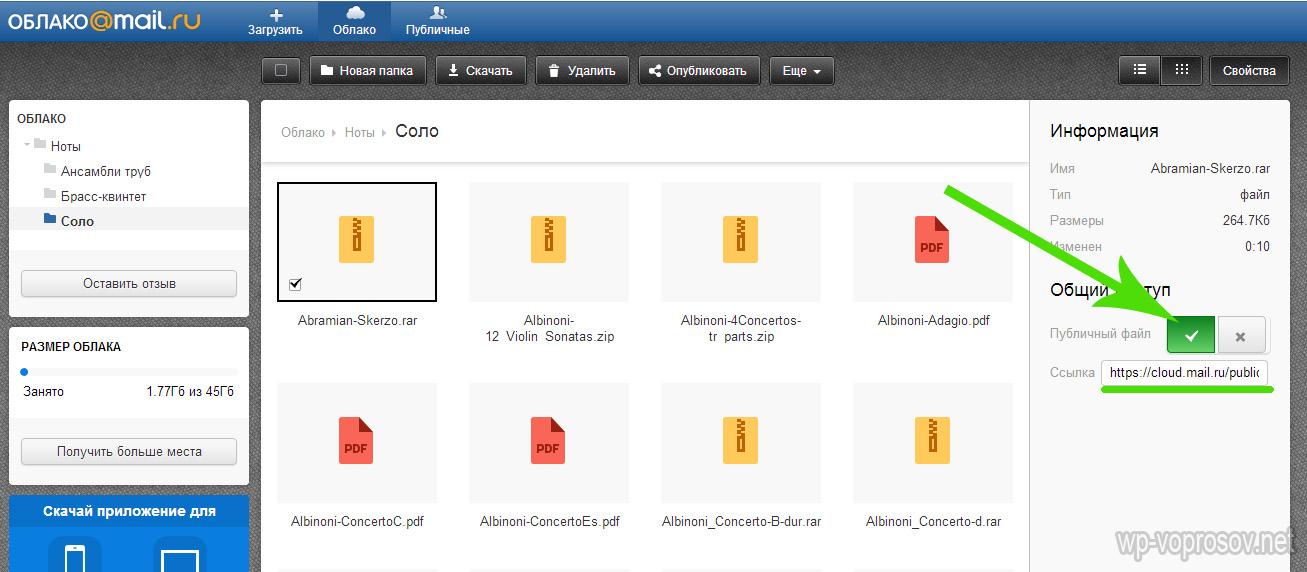Click the Загрузить upload icon
This screenshot has width=1307, height=572.
(x=275, y=14)
